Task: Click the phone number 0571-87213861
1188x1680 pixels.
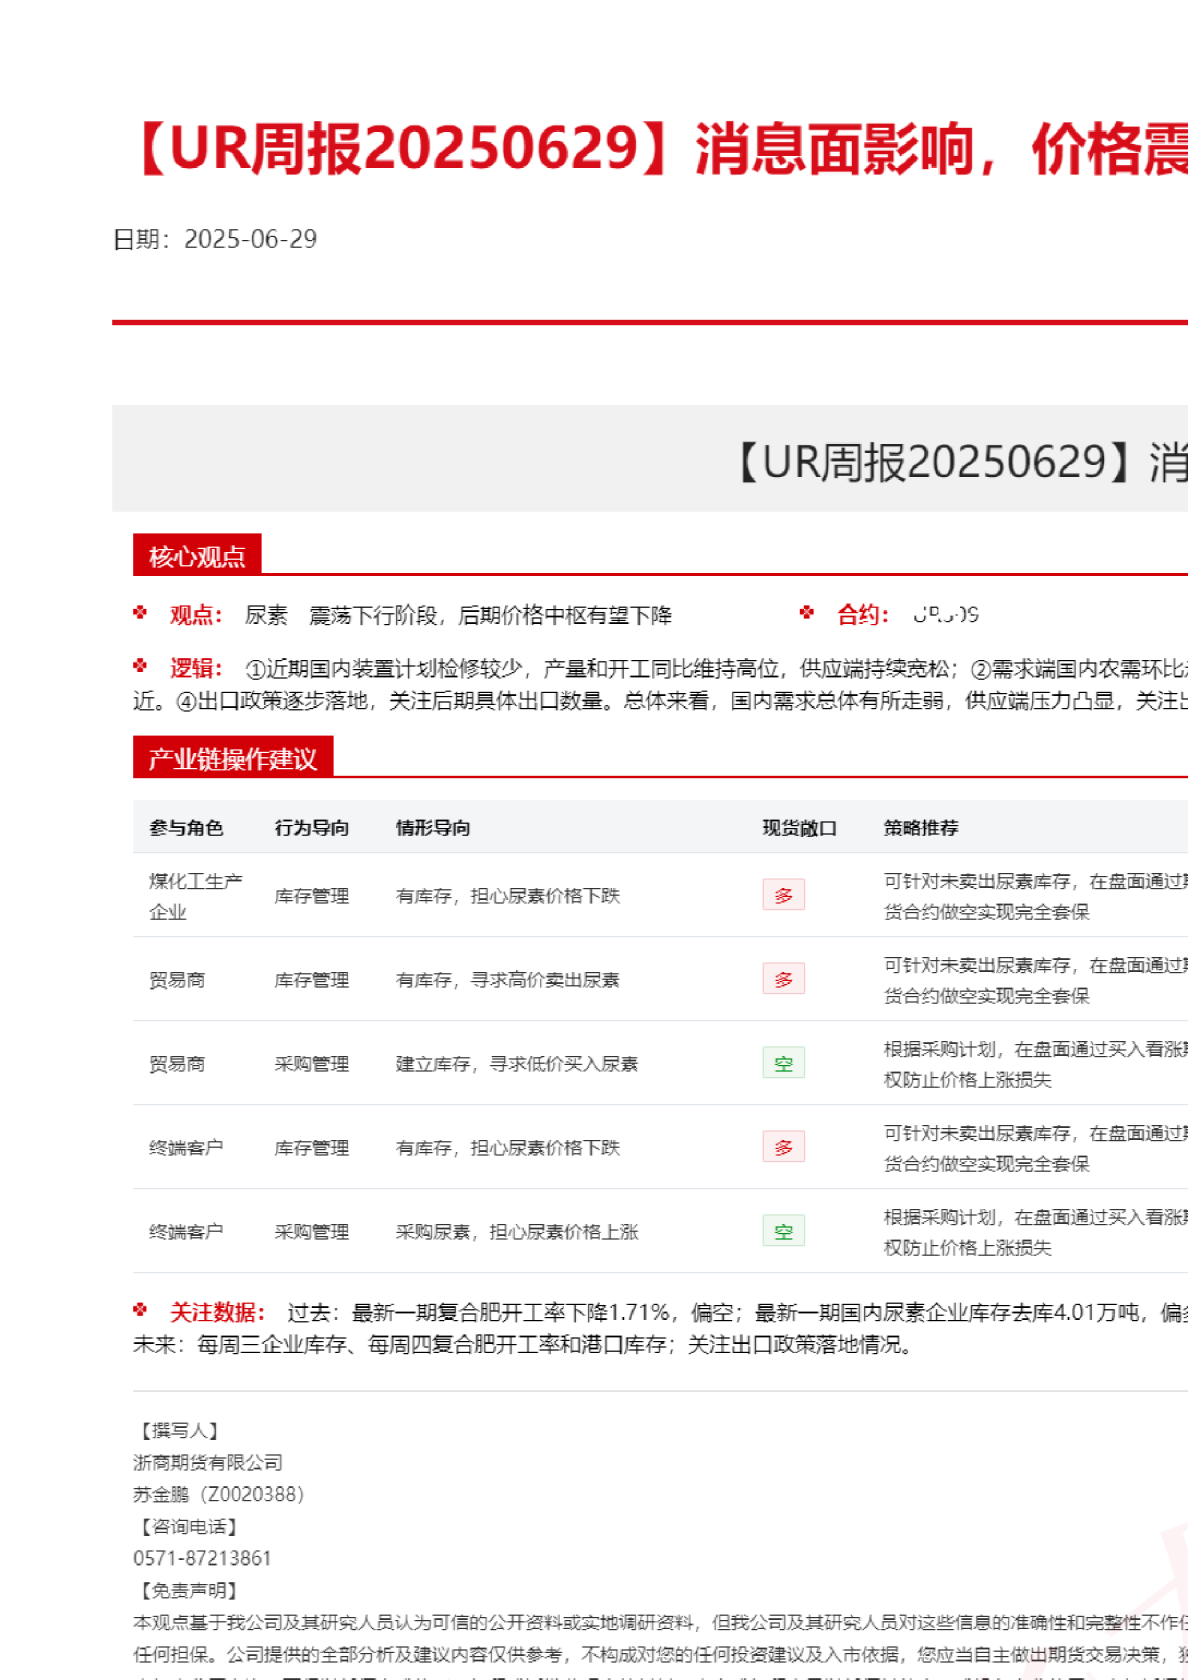Action: [x=202, y=1558]
